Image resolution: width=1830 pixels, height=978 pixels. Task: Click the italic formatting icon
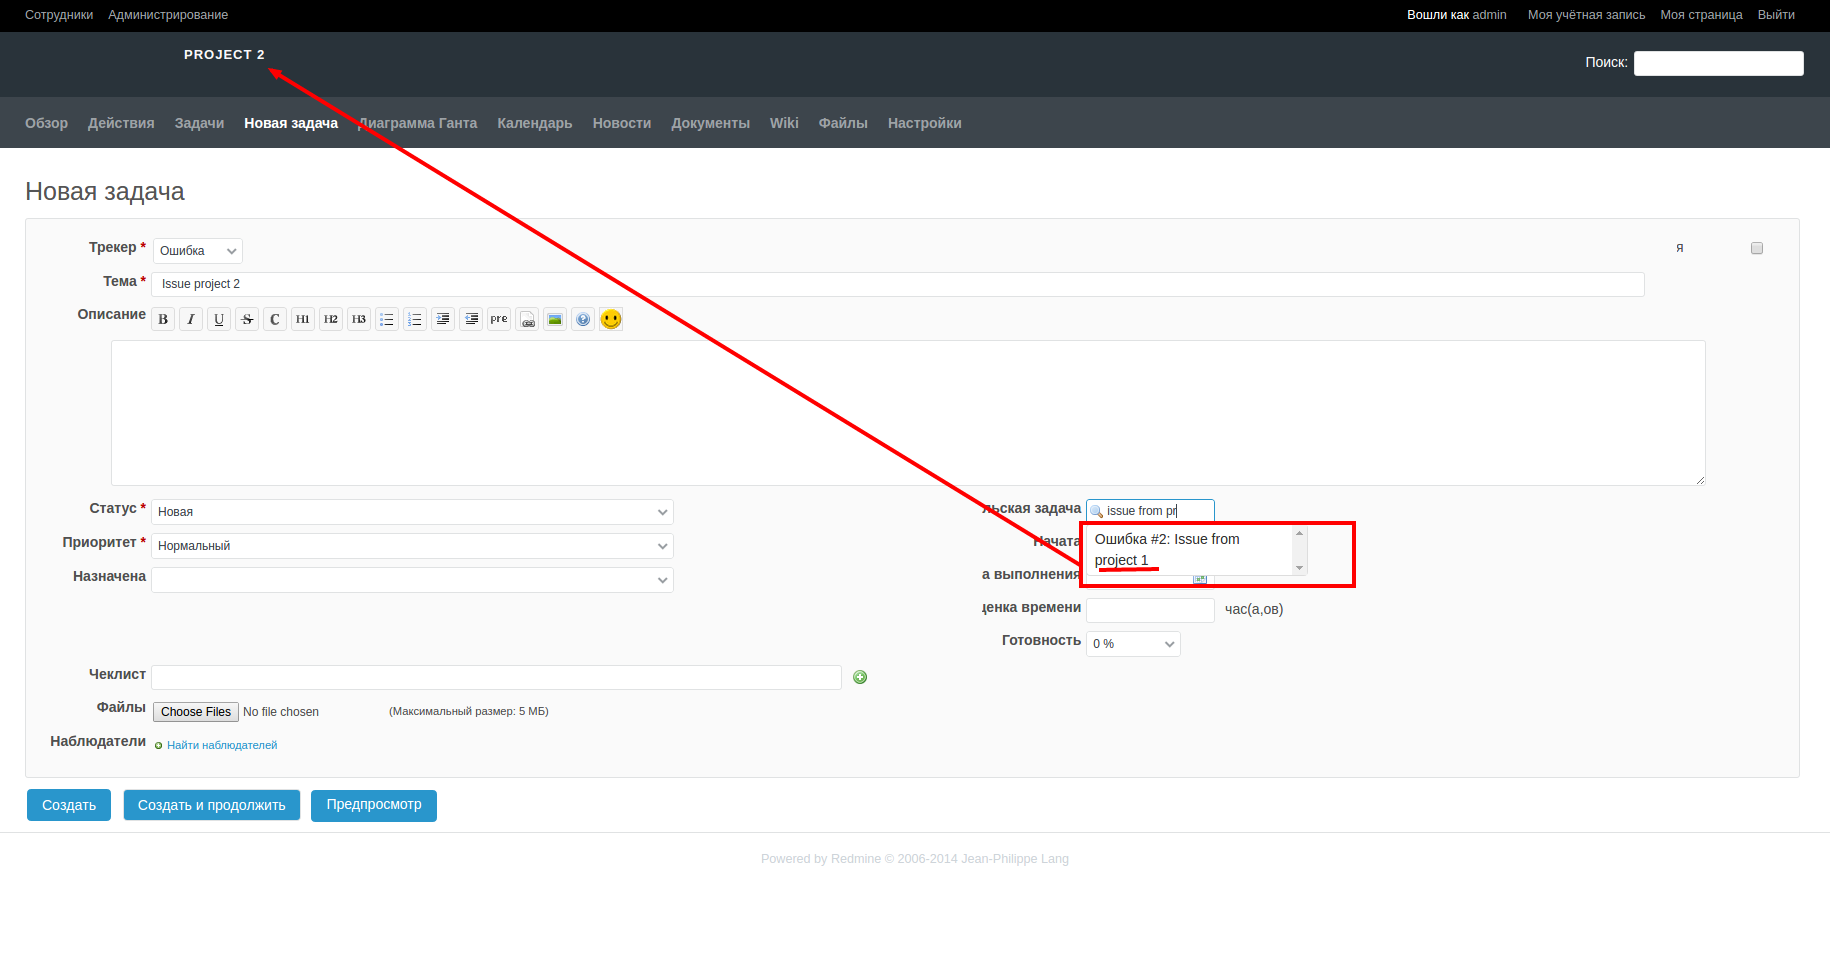191,319
